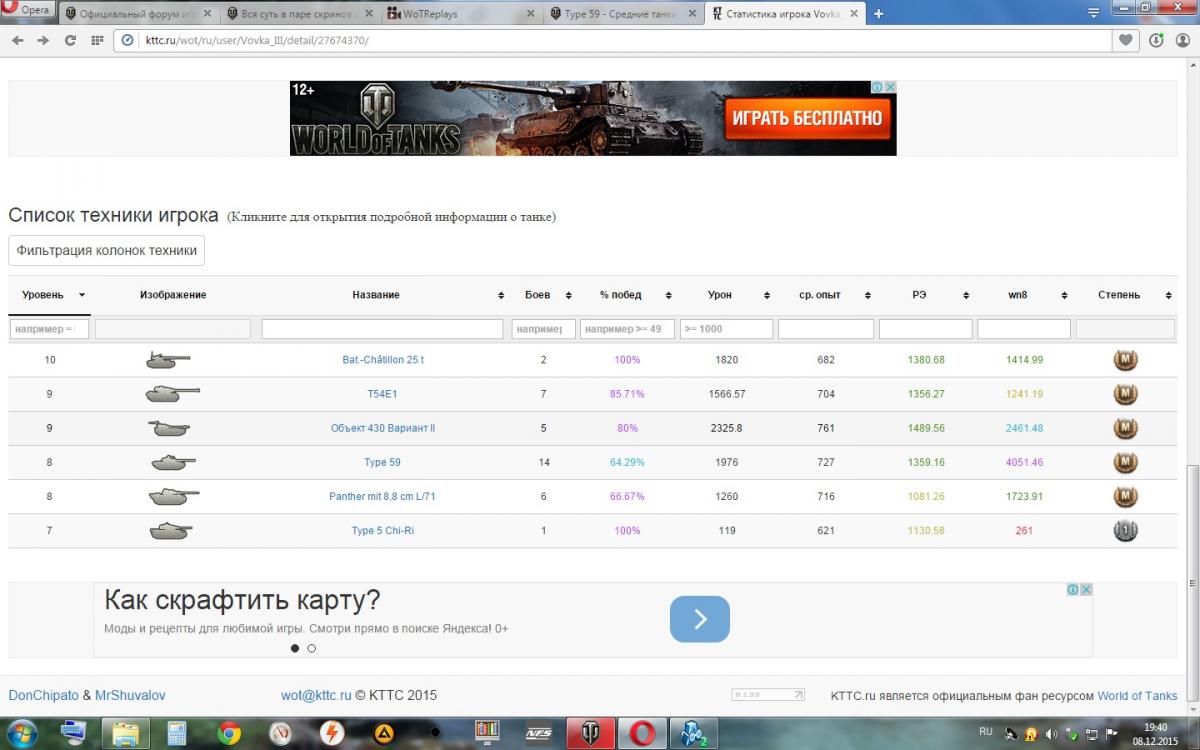
Task: Open the Speed Dial grid icon
Action: click(97, 40)
